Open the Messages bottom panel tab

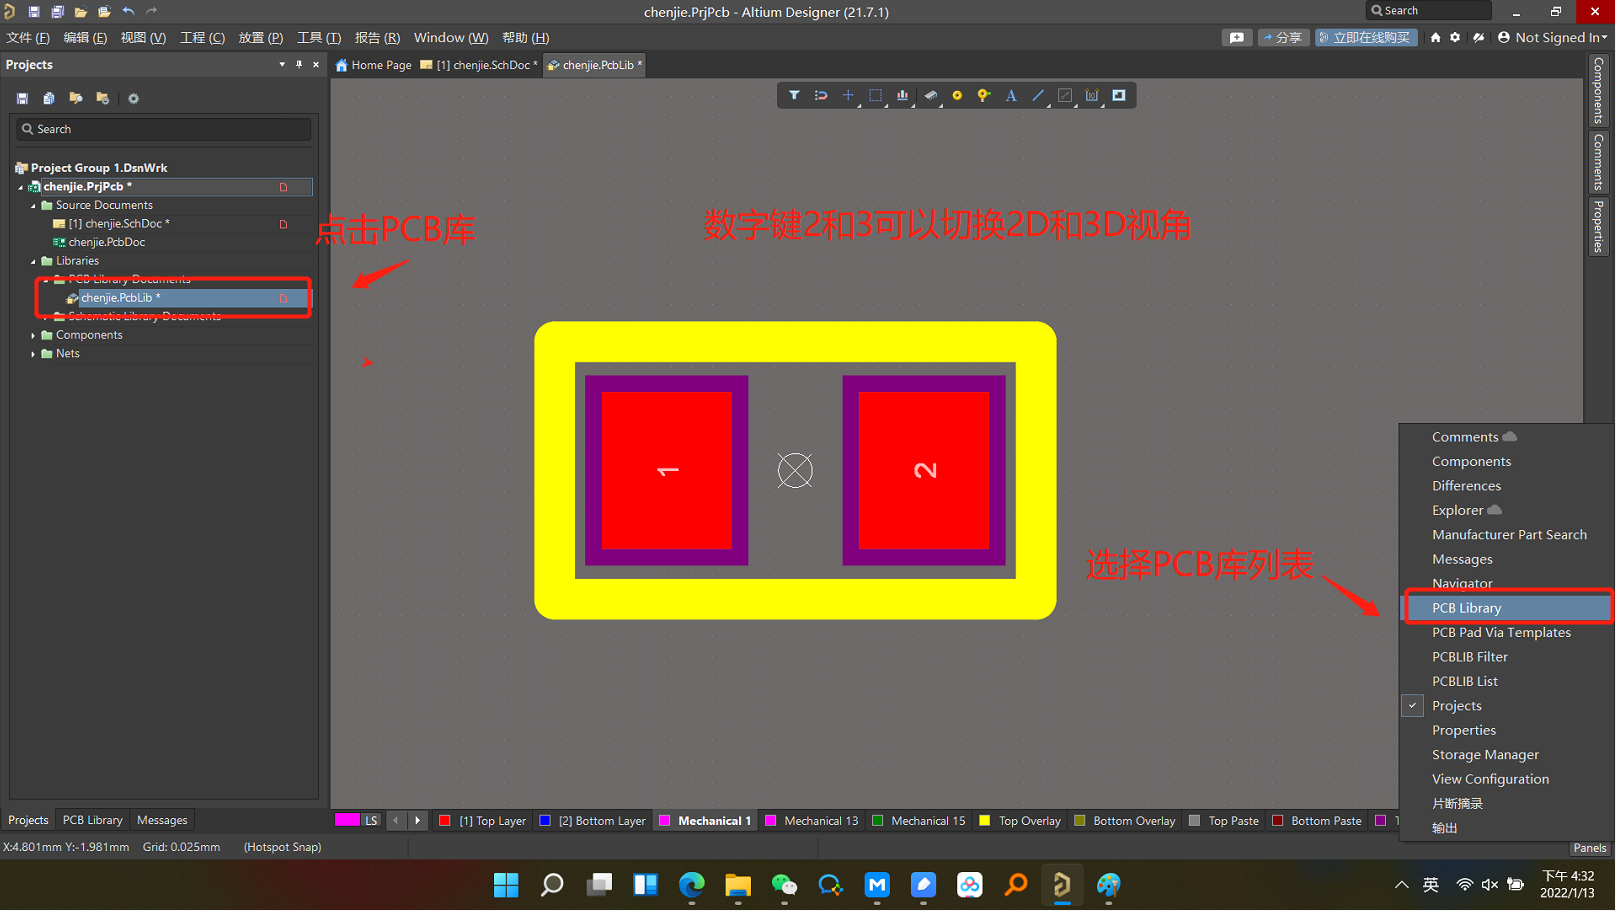162,820
